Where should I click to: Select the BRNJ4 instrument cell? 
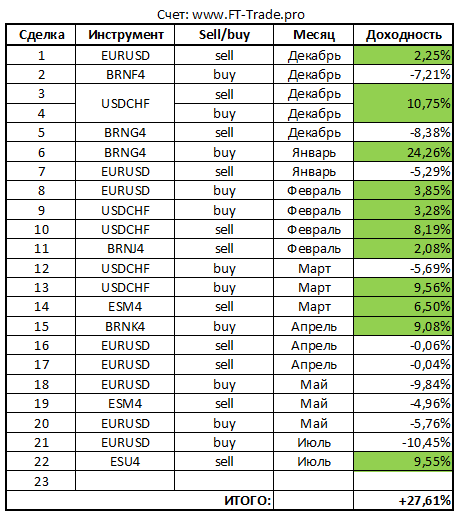pyautogui.click(x=125, y=249)
